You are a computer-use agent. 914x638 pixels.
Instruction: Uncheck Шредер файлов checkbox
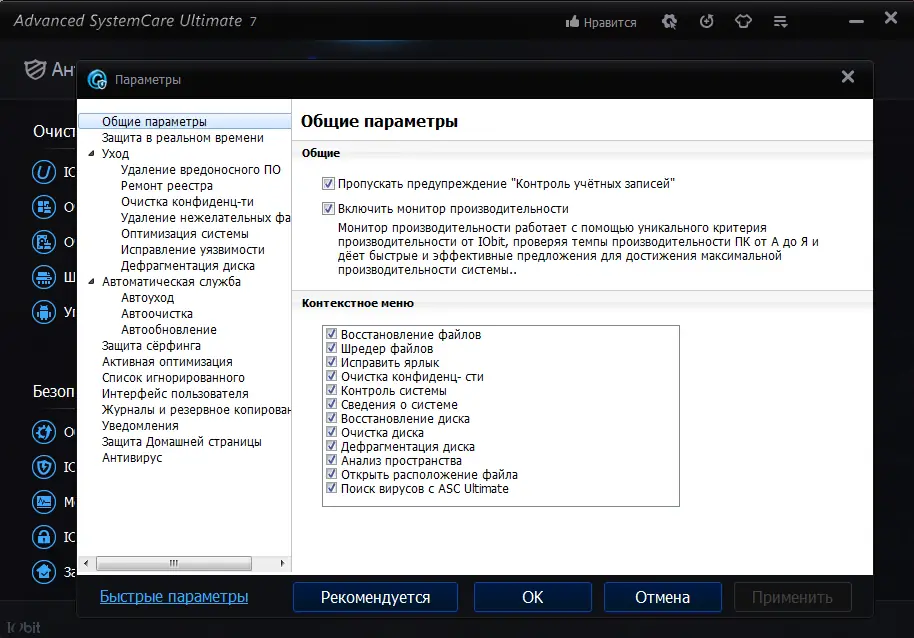(x=331, y=348)
